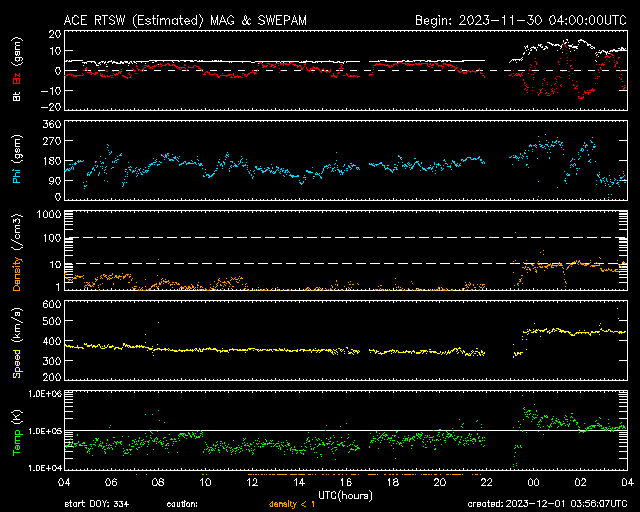
Task: Click the '08' hour tick on time axis
Action: pos(158,482)
